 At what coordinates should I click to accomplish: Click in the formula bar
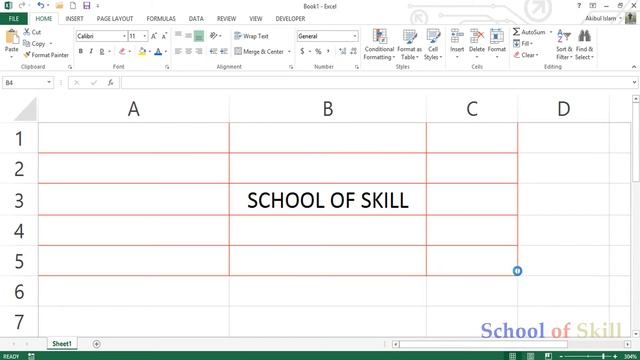pyautogui.click(x=376, y=82)
